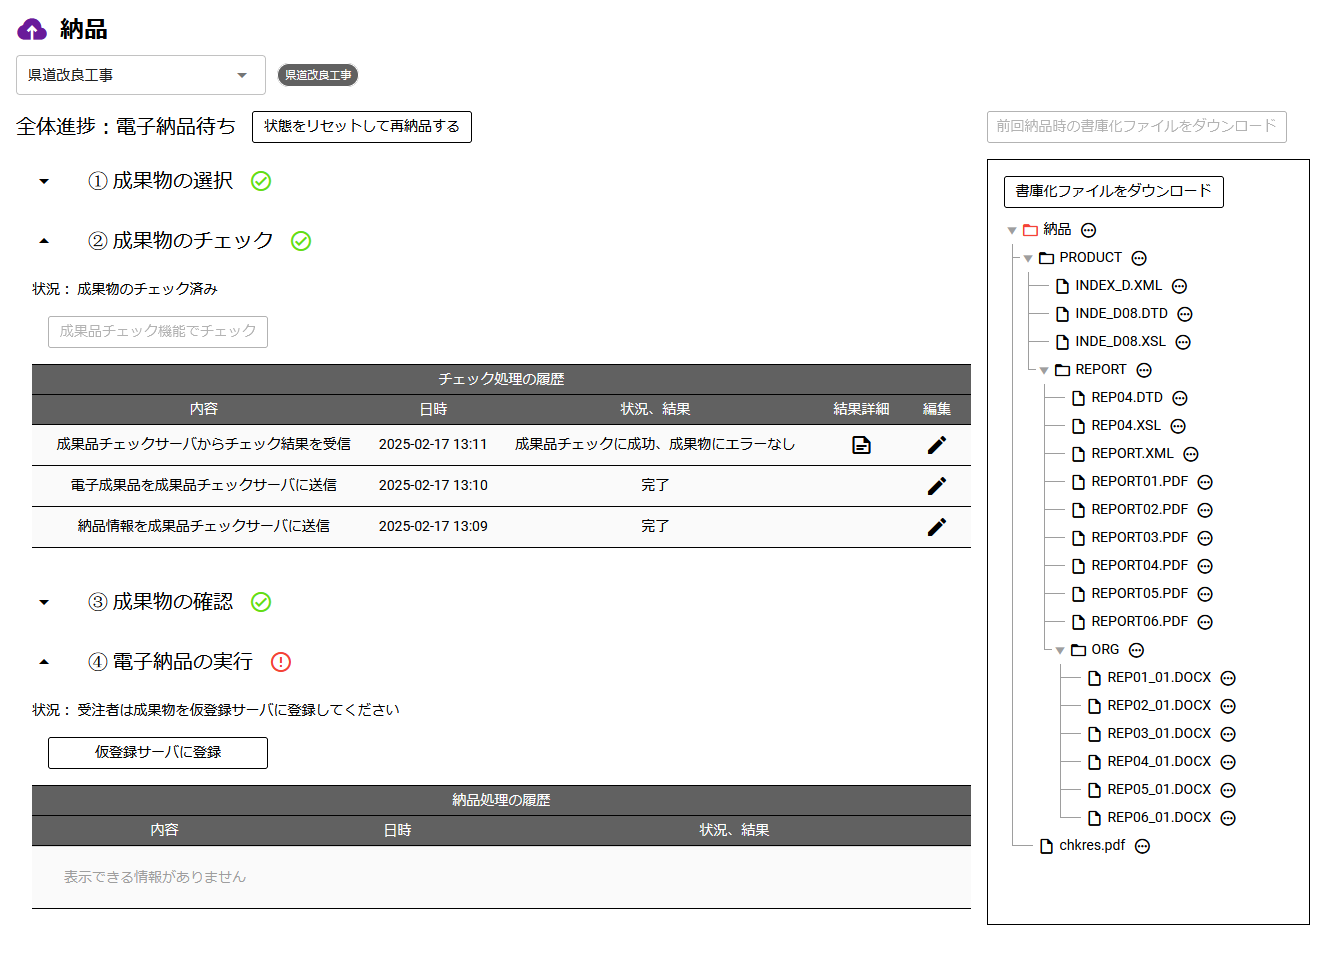Click edit pencil for 2025-02-17 13:09 row
1326x975 pixels.
pyautogui.click(x=936, y=527)
